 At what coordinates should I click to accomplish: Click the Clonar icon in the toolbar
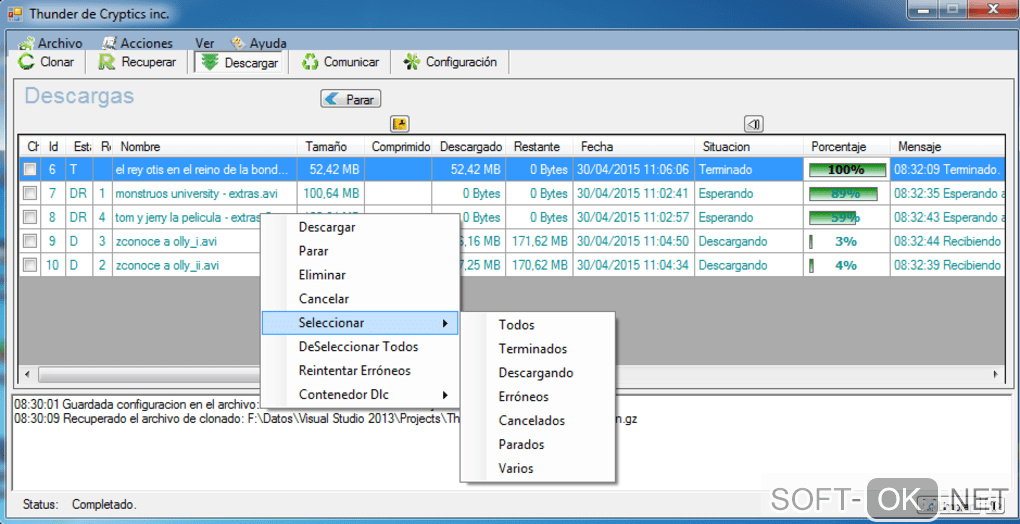click(27, 62)
